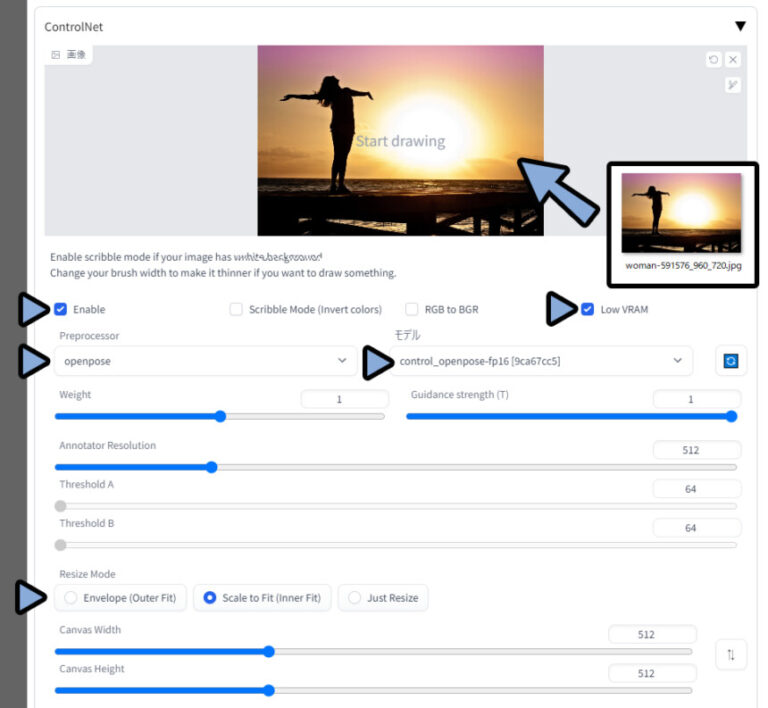The image size is (768, 708).
Task: Remove the image with the X icon
Action: click(x=733, y=60)
